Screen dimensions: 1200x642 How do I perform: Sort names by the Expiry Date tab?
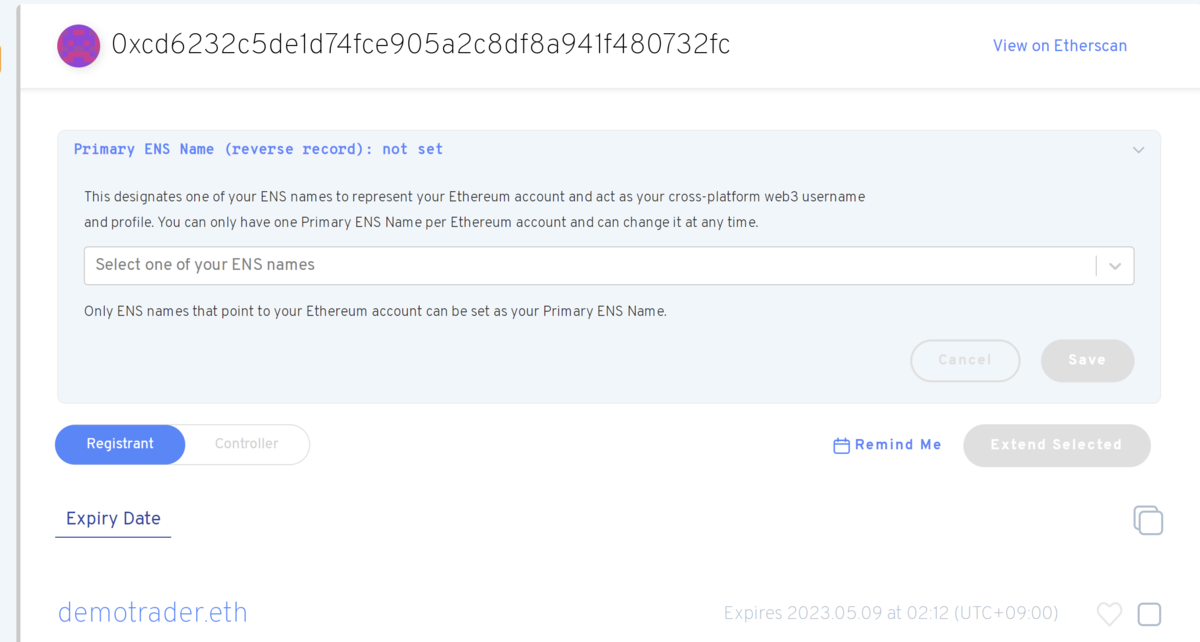pyautogui.click(x=113, y=519)
